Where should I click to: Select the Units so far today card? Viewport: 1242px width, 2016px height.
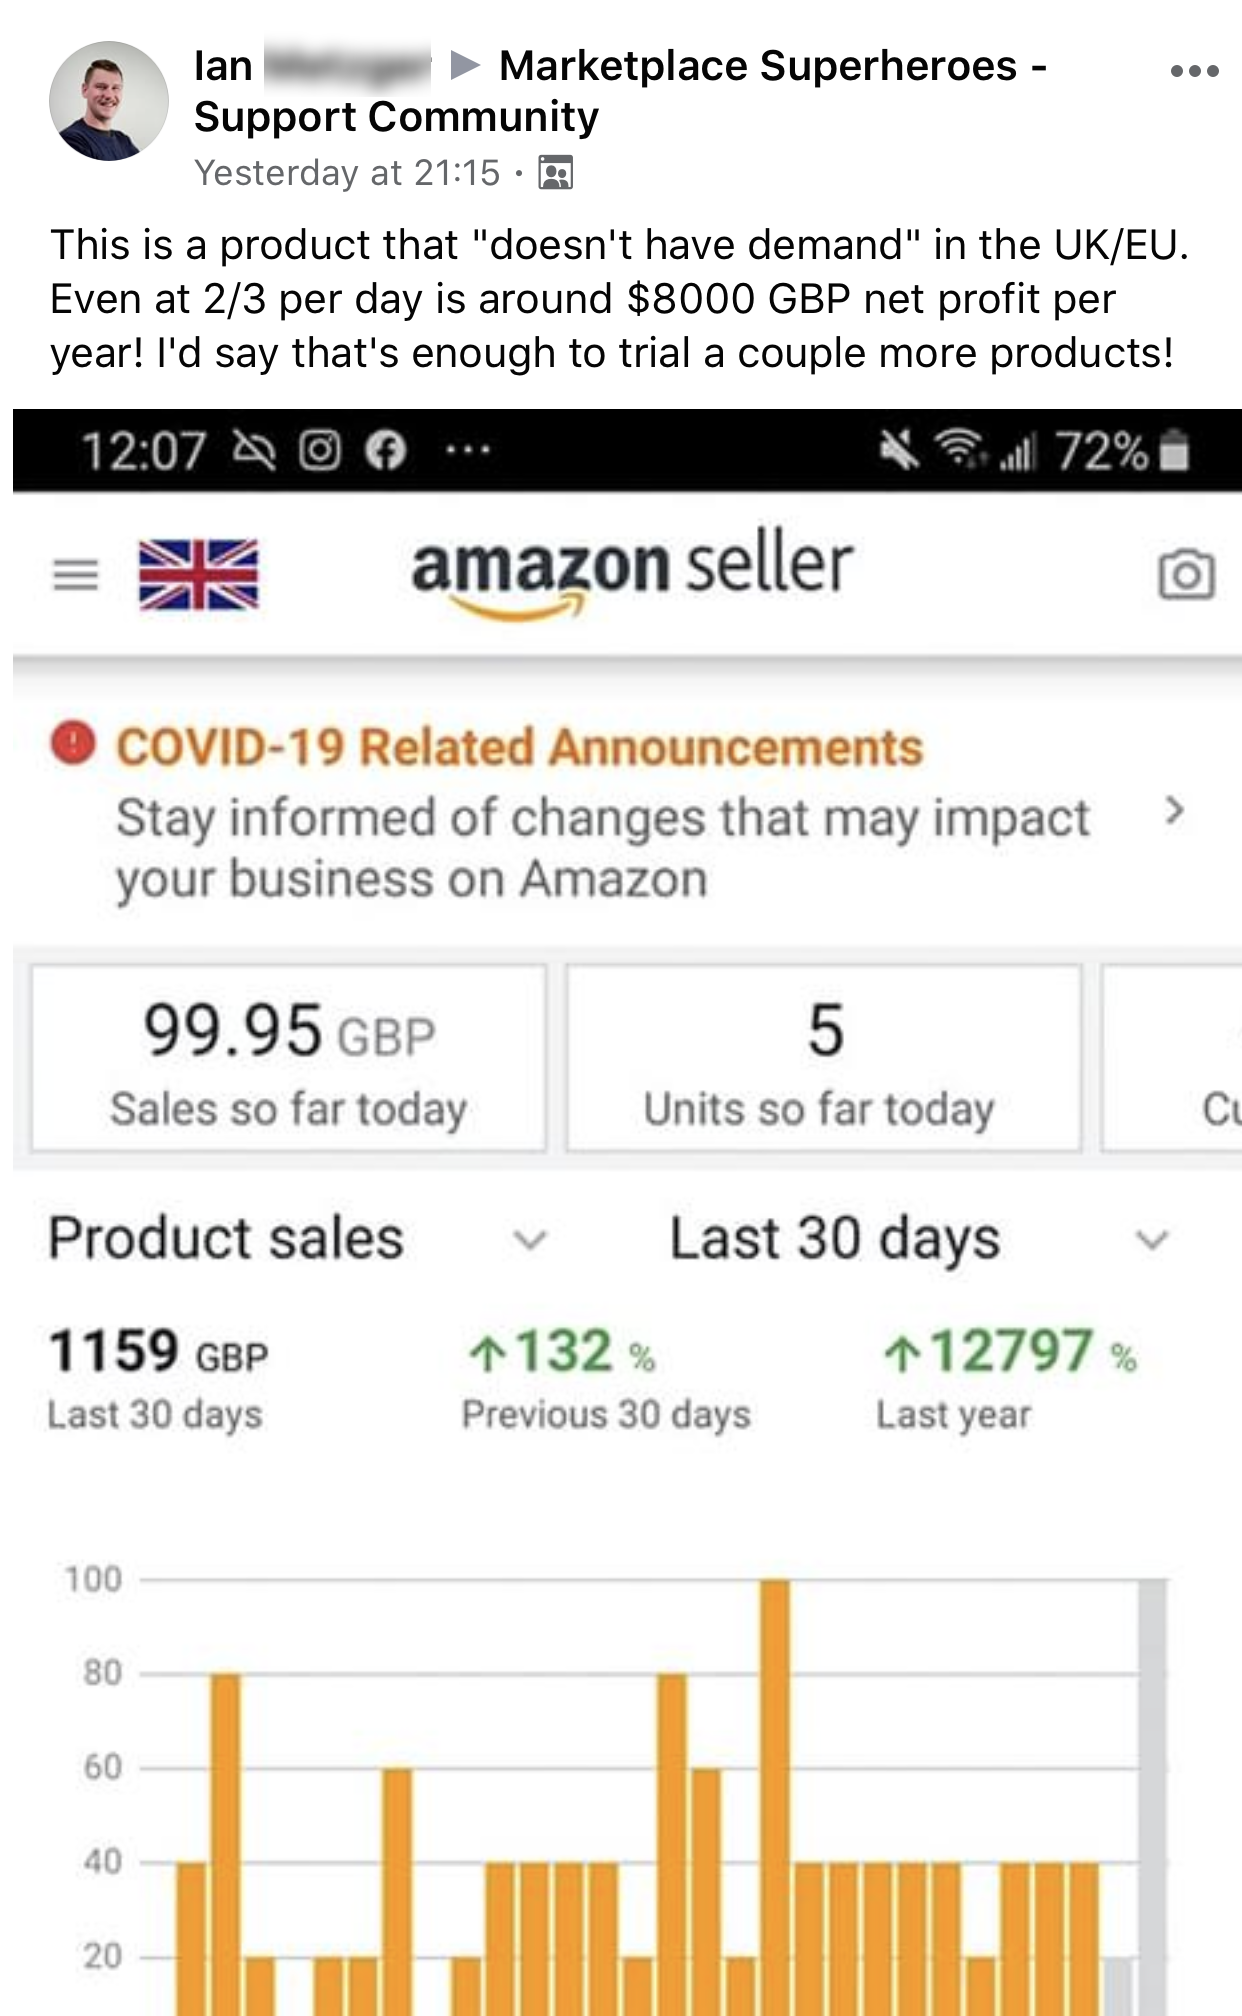pyautogui.click(x=823, y=1058)
